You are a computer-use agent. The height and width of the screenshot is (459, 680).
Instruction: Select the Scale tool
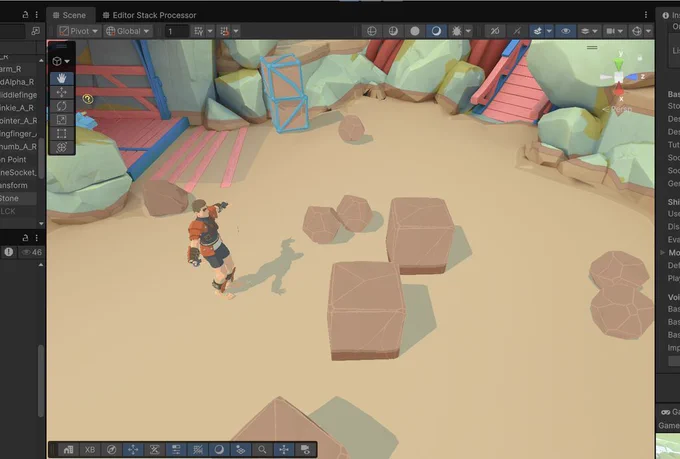coord(62,120)
